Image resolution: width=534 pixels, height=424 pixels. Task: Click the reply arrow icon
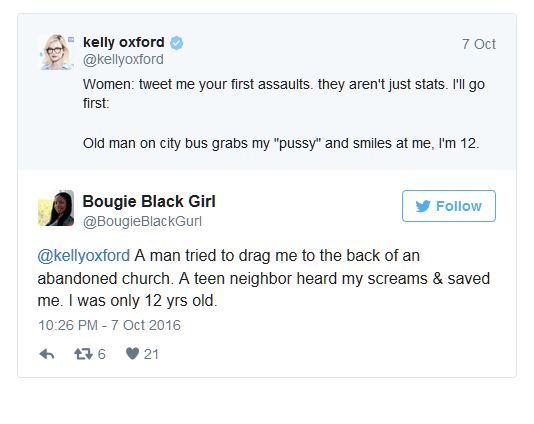(47, 354)
